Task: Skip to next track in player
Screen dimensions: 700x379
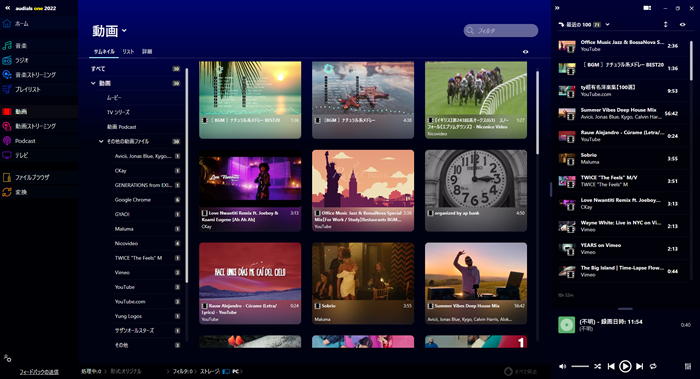Action: pyautogui.click(x=639, y=366)
